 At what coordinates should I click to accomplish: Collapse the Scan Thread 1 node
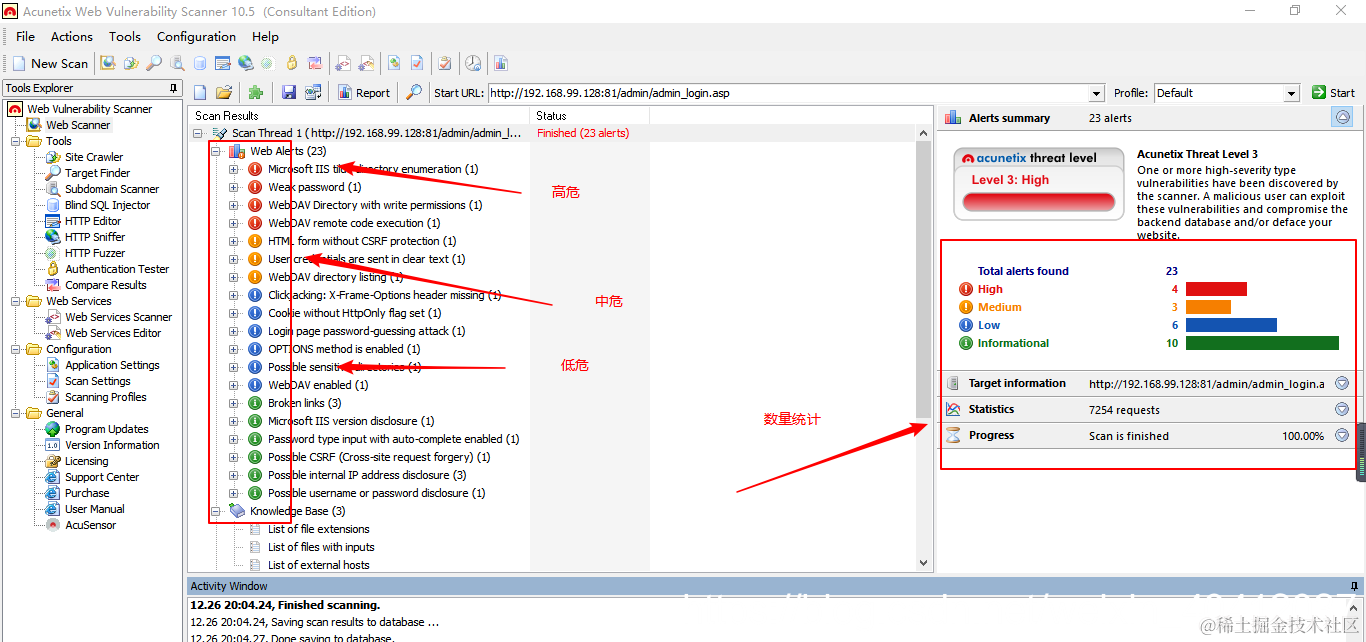(x=198, y=133)
